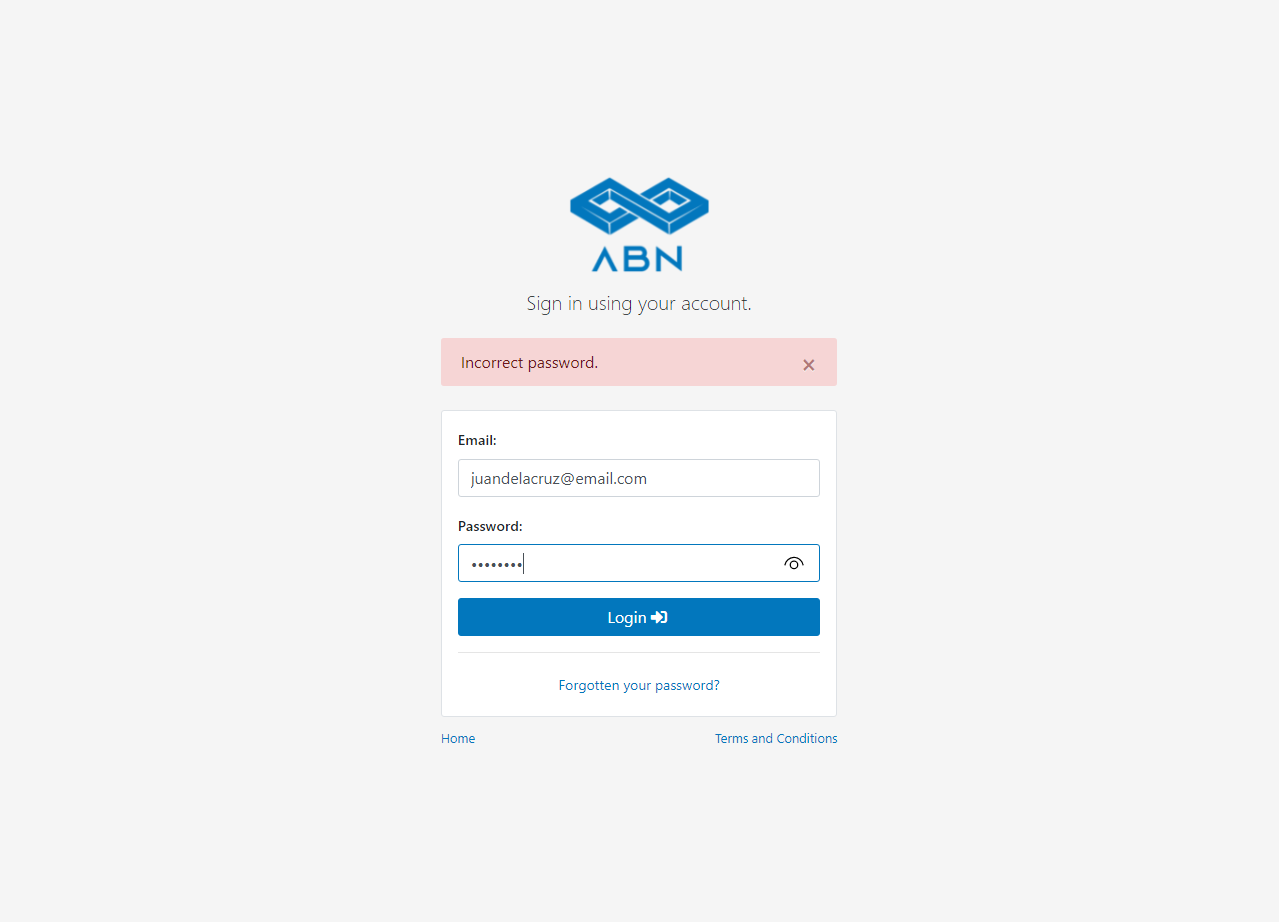
Task: Click the Password label
Action: coord(490,526)
